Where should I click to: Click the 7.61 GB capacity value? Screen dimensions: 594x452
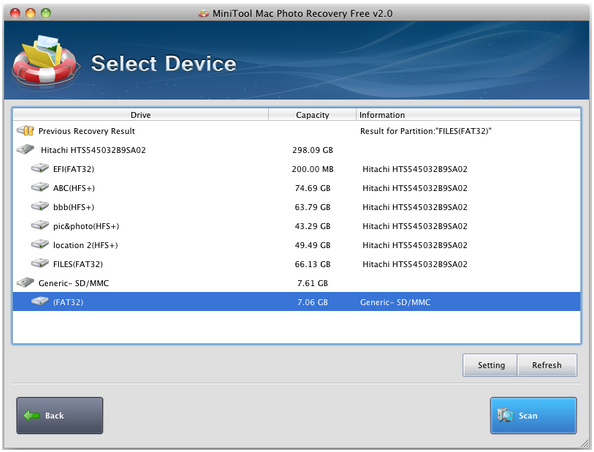tap(313, 283)
